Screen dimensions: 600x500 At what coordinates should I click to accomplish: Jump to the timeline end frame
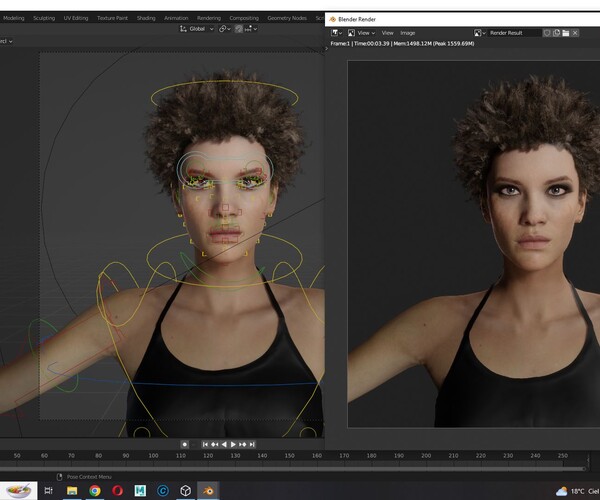pos(252,444)
